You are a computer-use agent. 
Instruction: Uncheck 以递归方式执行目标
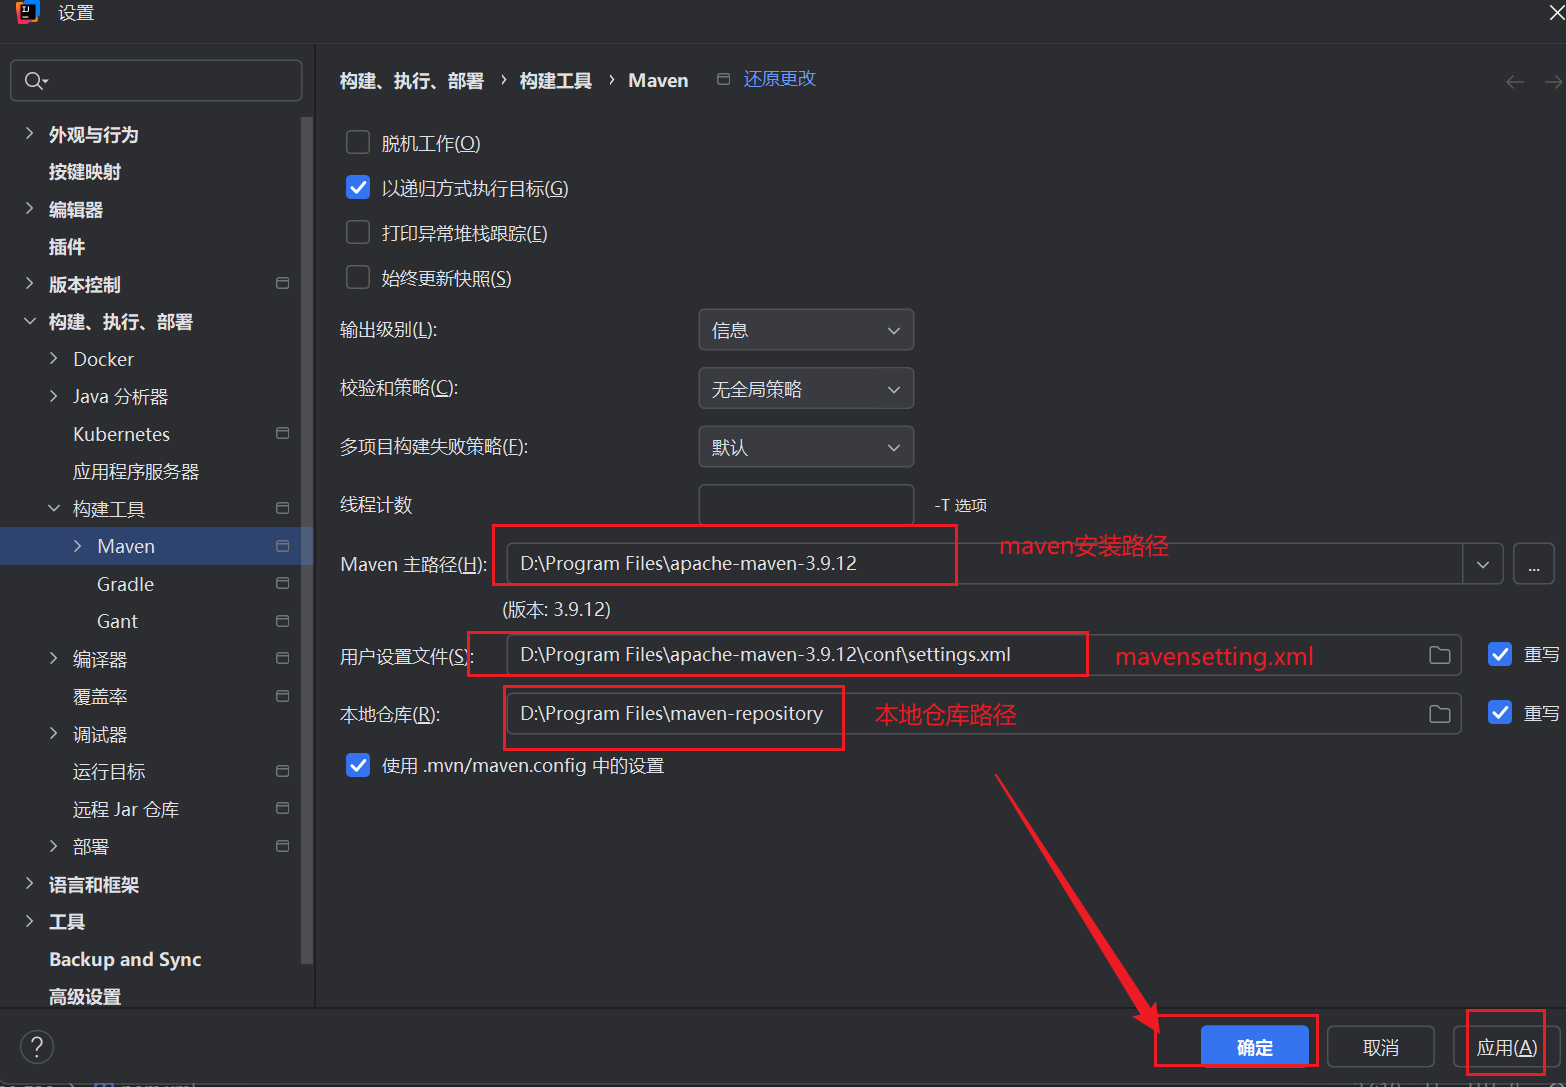coord(358,187)
